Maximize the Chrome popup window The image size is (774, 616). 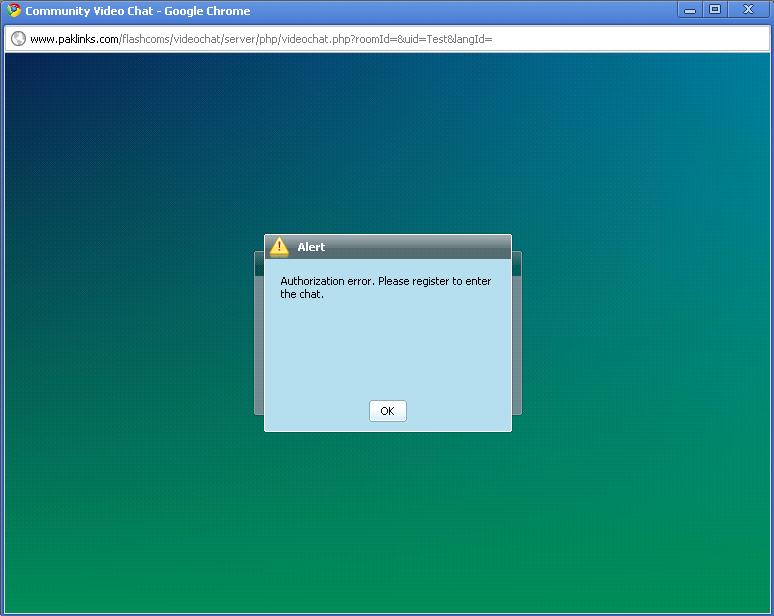coord(715,10)
